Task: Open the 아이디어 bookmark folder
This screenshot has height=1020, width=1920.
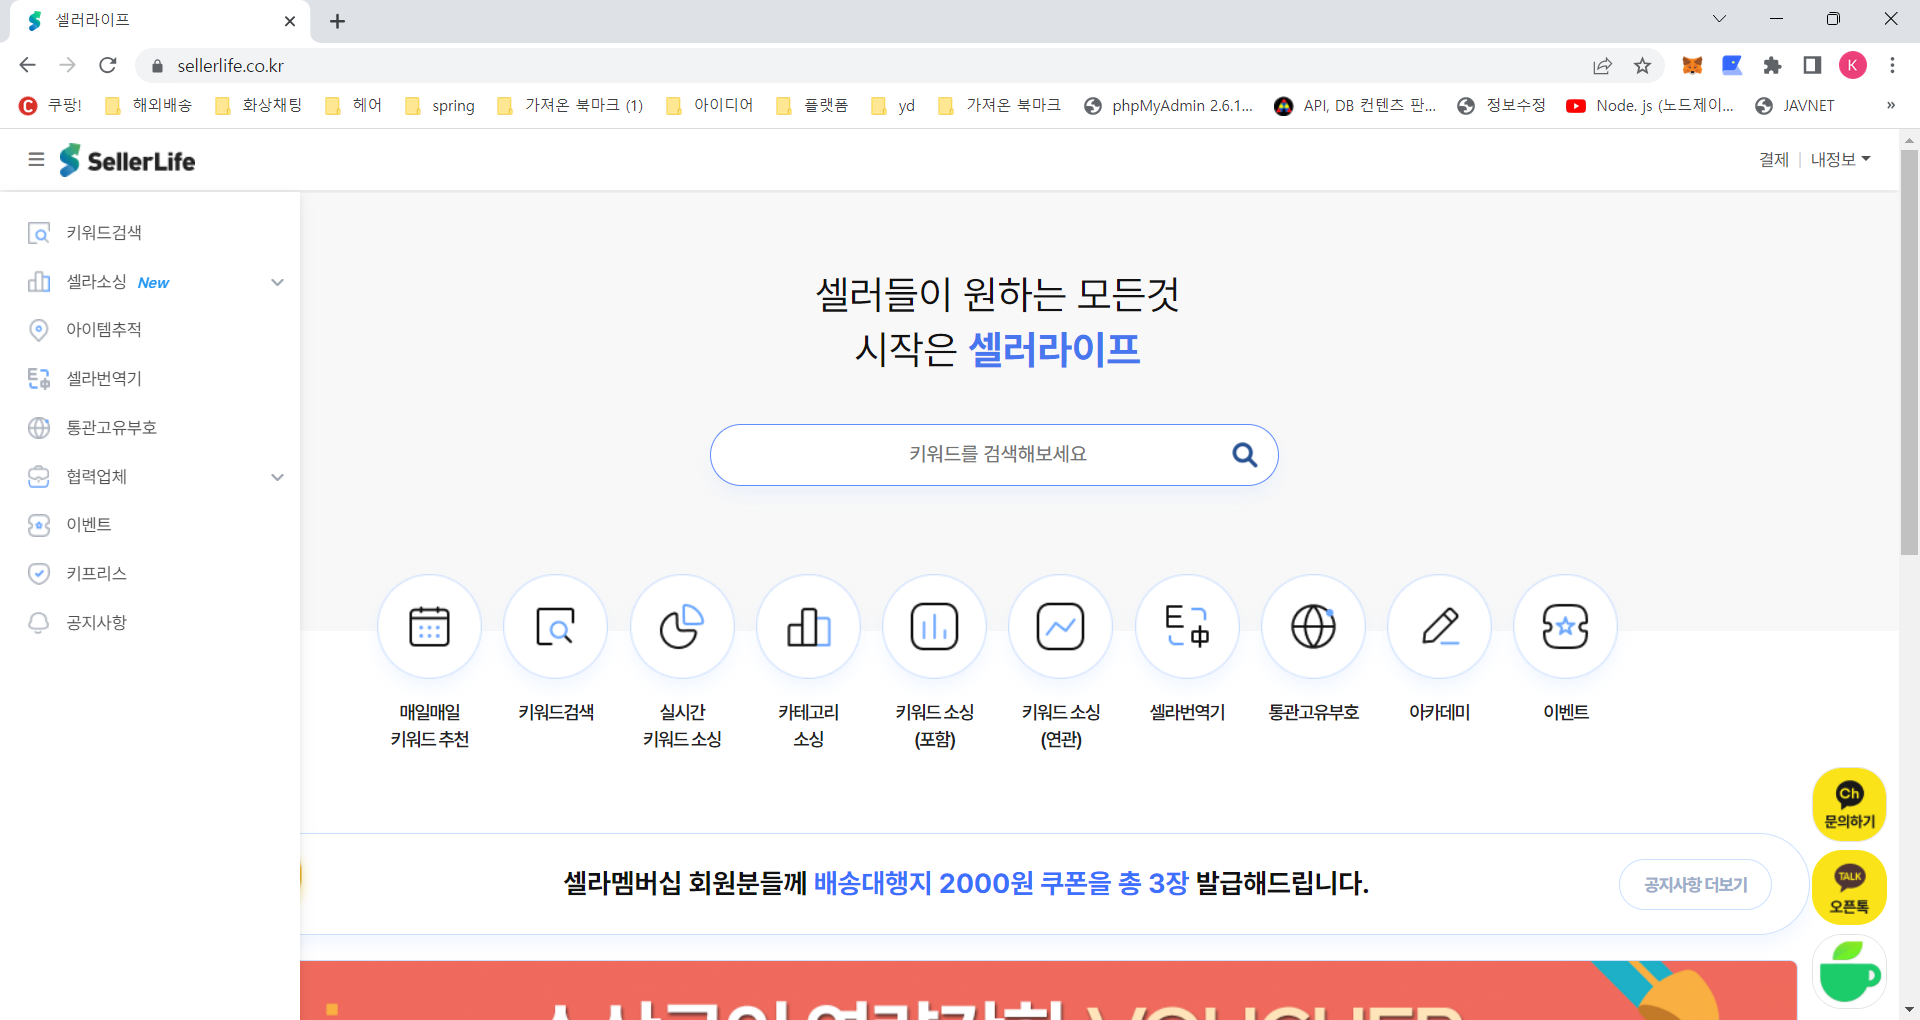Action: pos(709,106)
